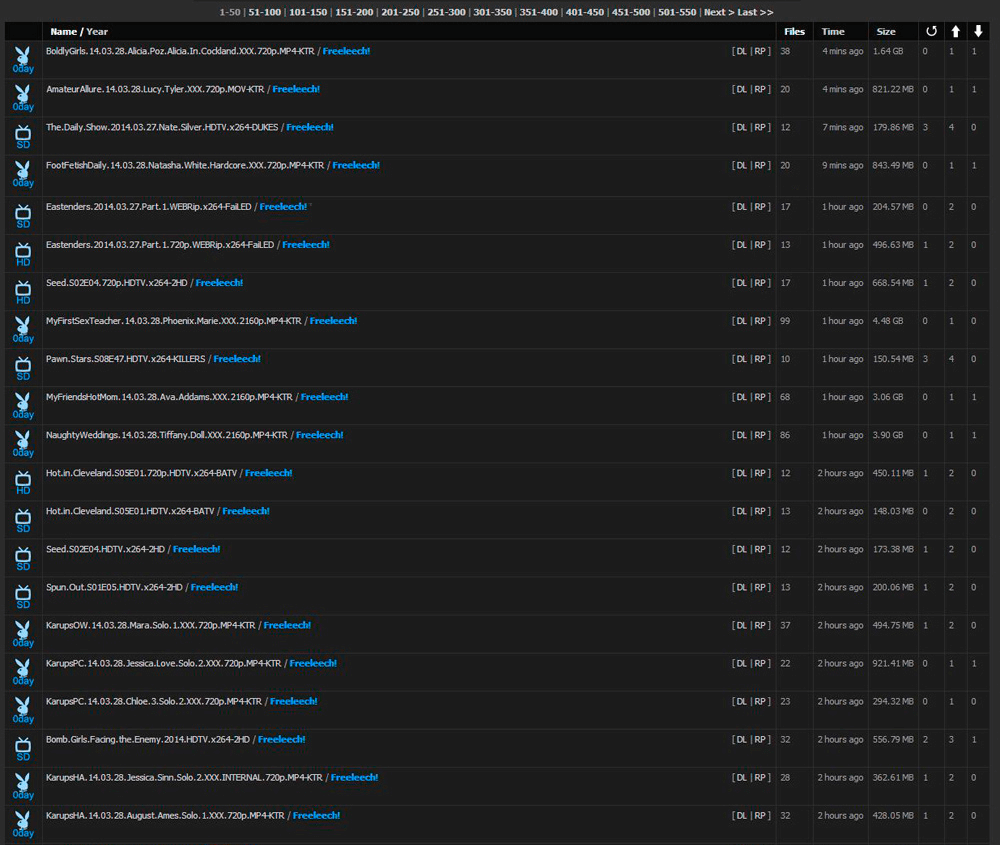Click SD icon for Seed.S02E04.HDTV row
This screenshot has height=845, width=1000.
tap(23, 558)
